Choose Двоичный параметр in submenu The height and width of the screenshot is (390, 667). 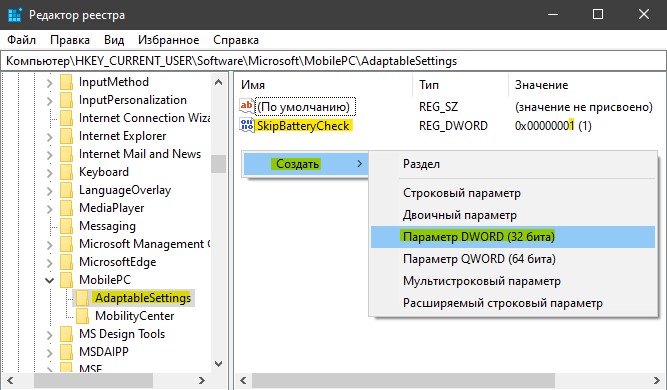[x=513, y=215]
